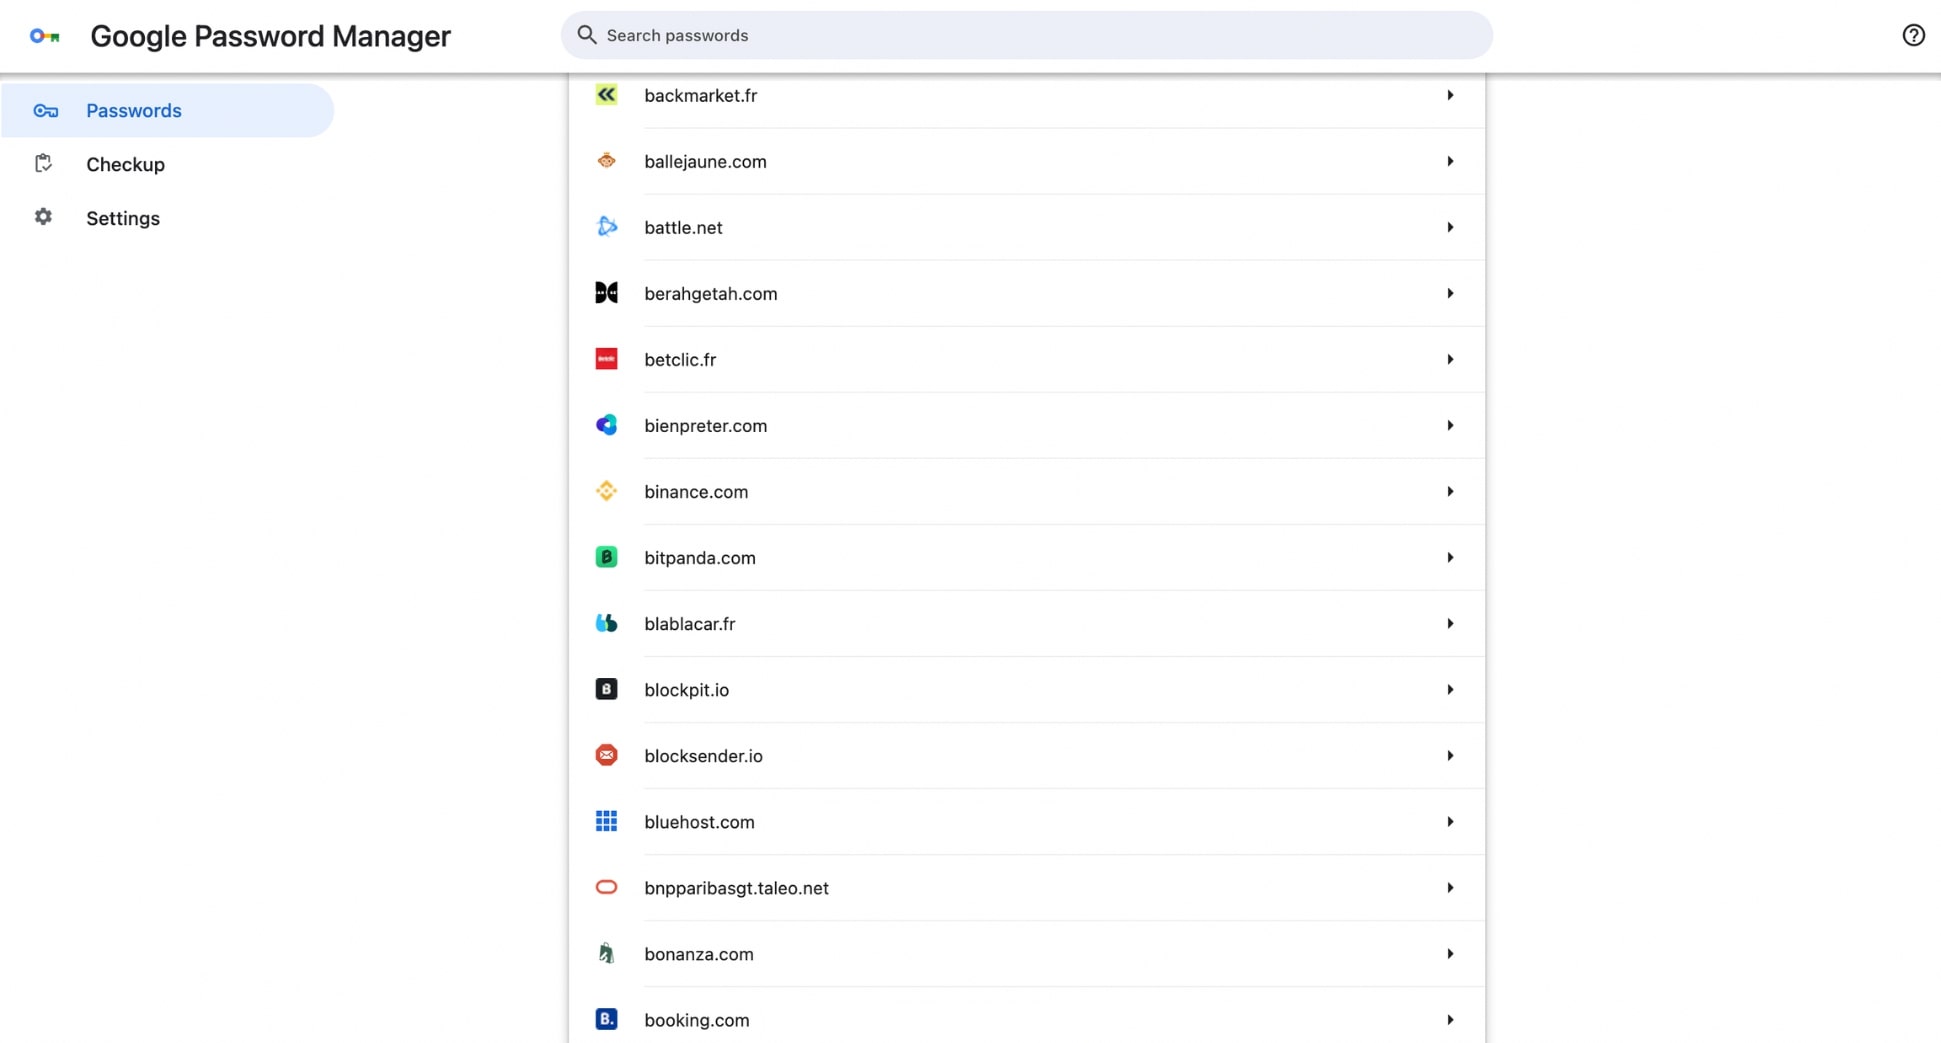Choose the bonanza.com site name
Viewport: 1941px width, 1043px height.
point(699,953)
